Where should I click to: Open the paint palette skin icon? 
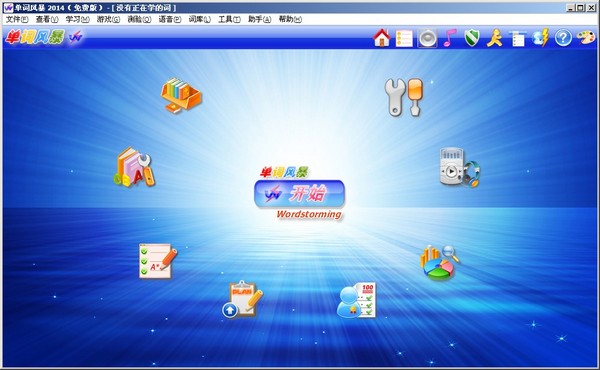[586, 38]
